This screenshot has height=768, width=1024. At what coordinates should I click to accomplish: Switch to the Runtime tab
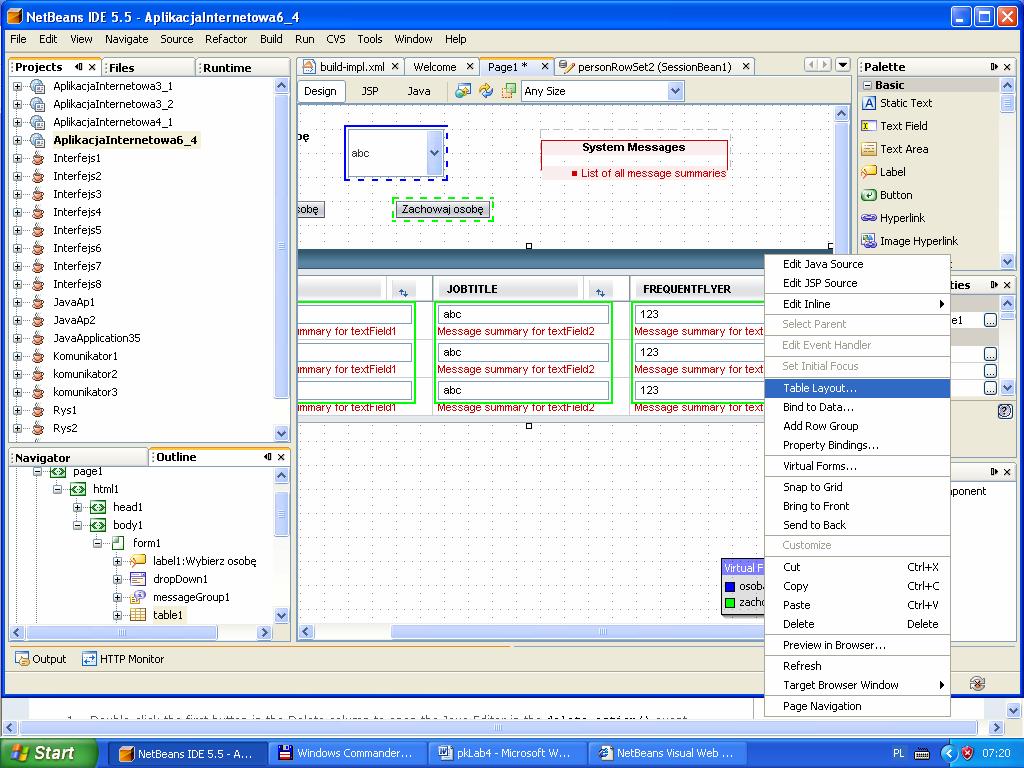pos(243,67)
